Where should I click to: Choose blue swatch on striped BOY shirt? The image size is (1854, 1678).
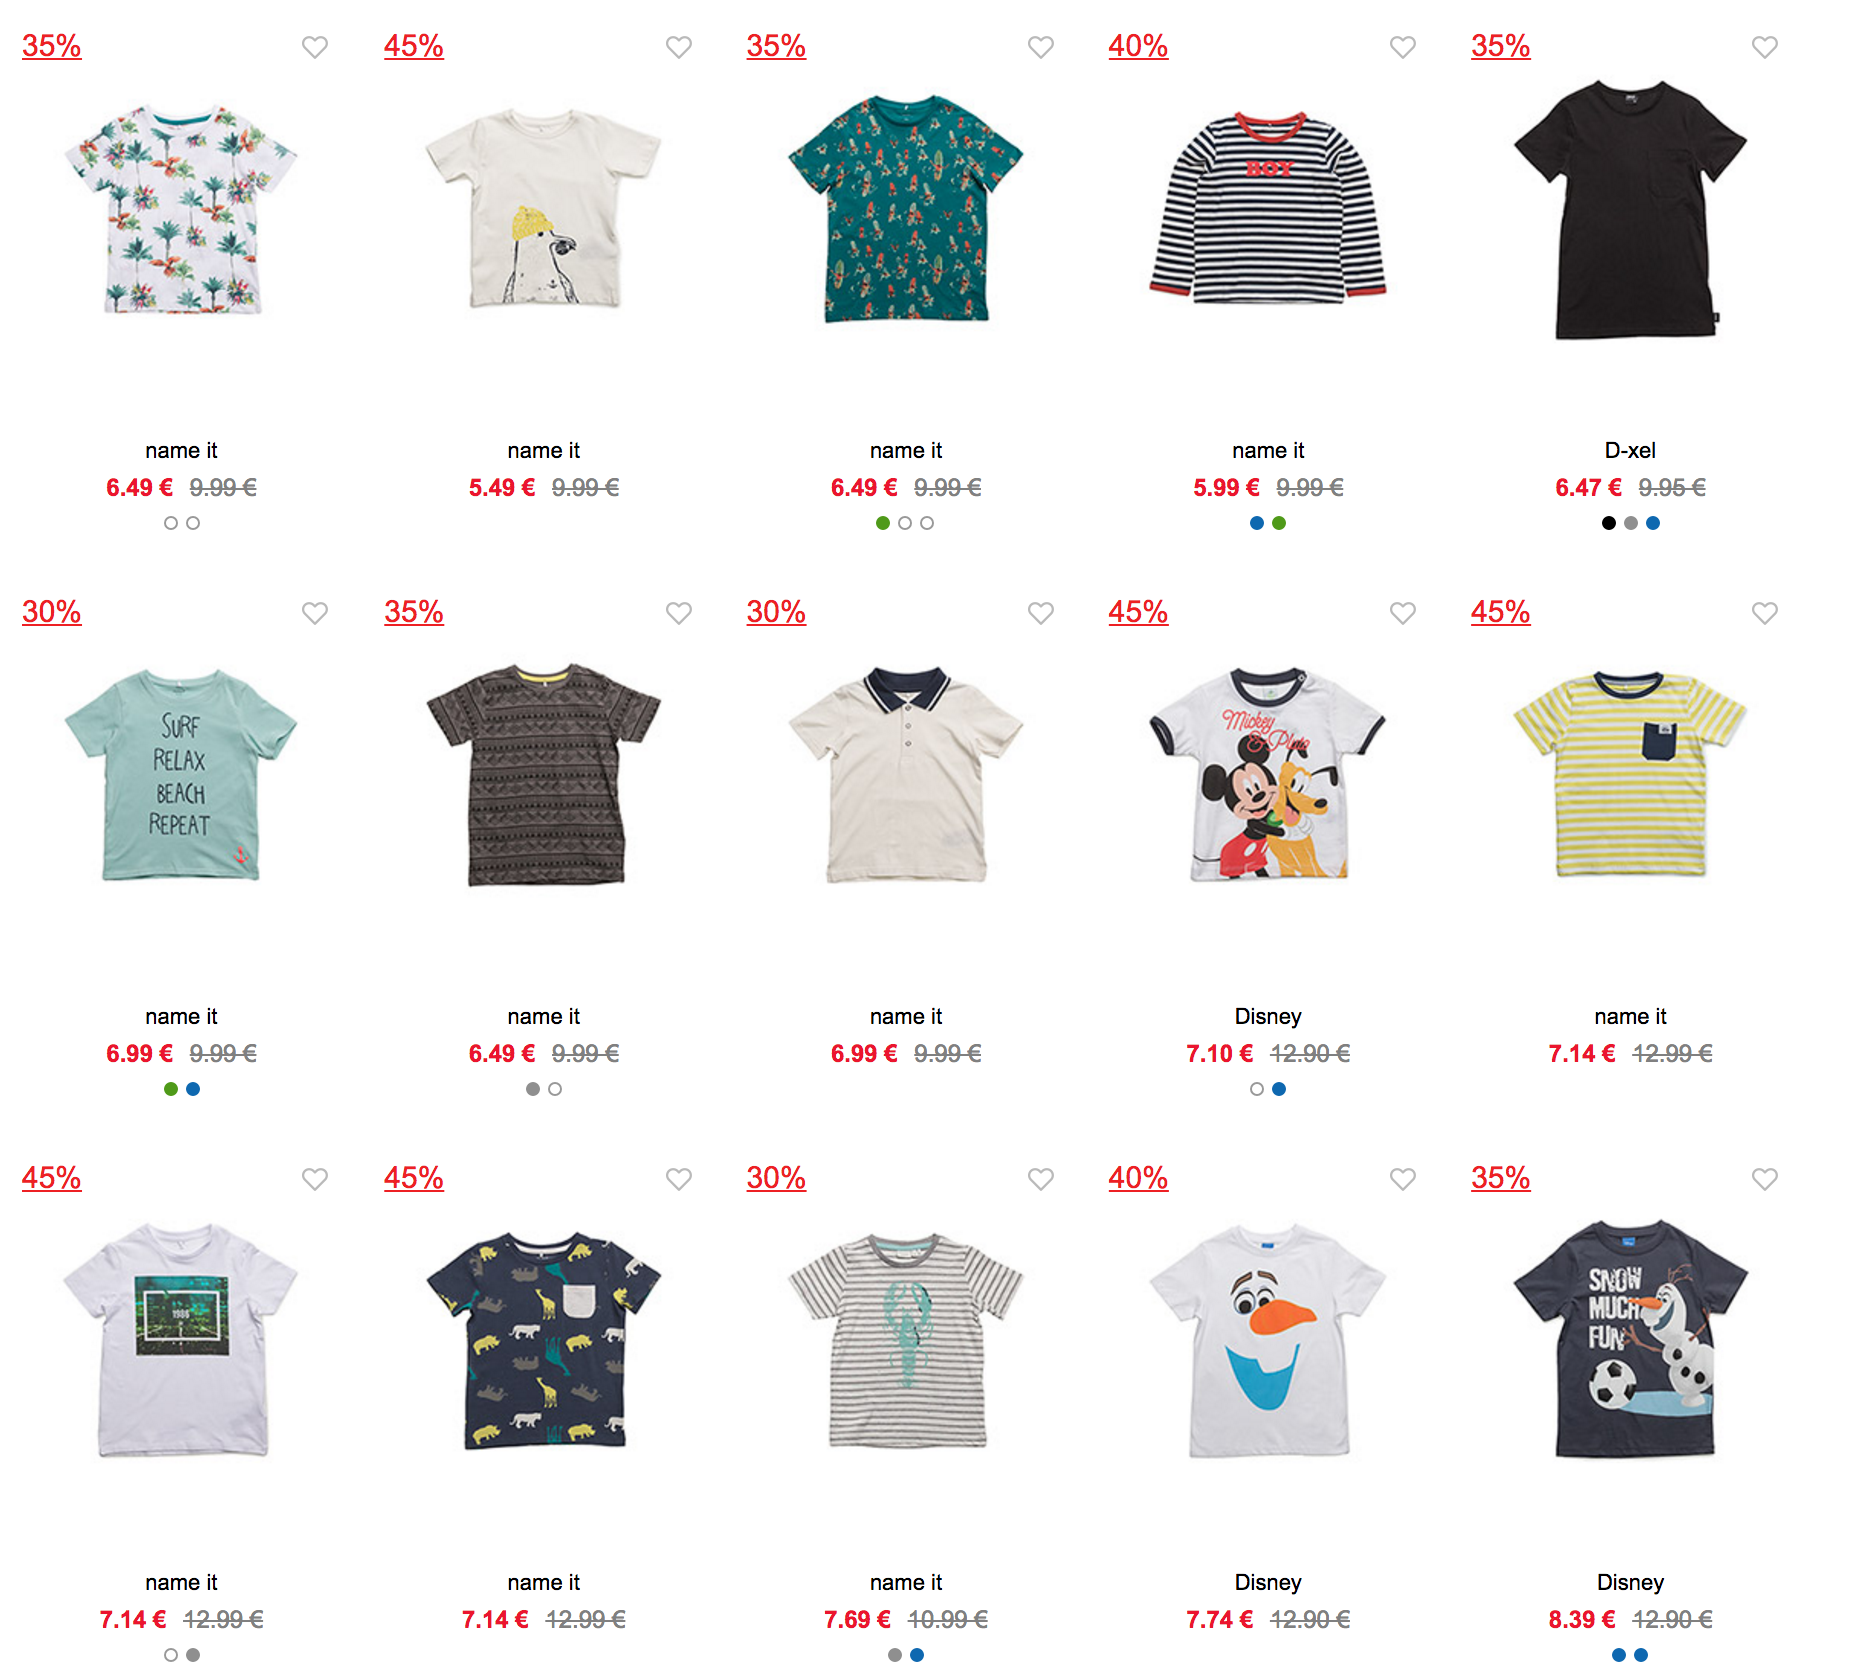coord(1257,523)
